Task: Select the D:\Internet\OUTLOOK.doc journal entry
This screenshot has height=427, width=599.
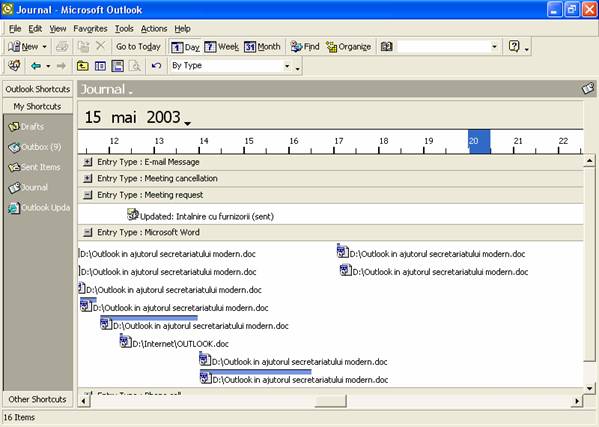Action: (174, 343)
